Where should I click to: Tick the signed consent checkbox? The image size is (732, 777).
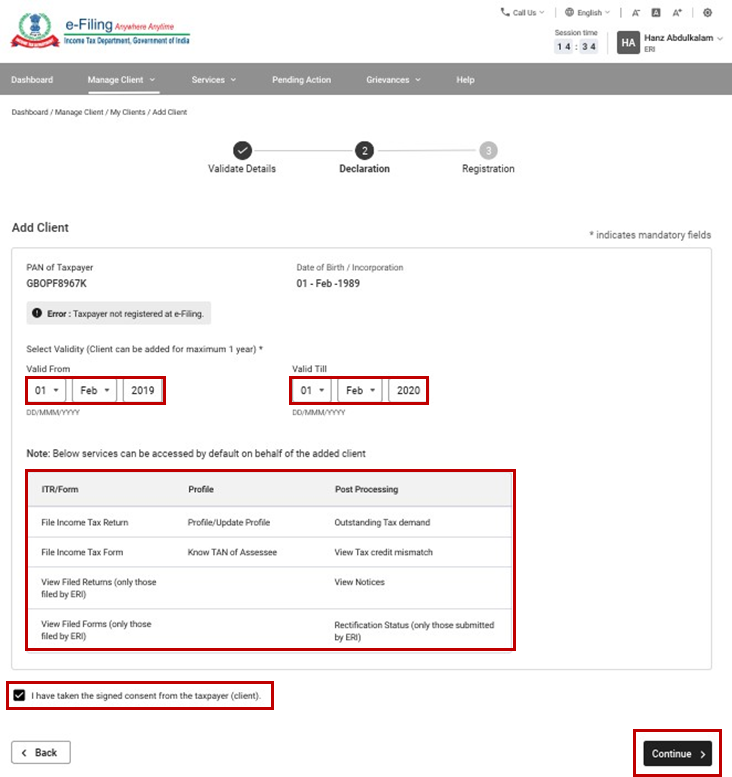click(19, 695)
